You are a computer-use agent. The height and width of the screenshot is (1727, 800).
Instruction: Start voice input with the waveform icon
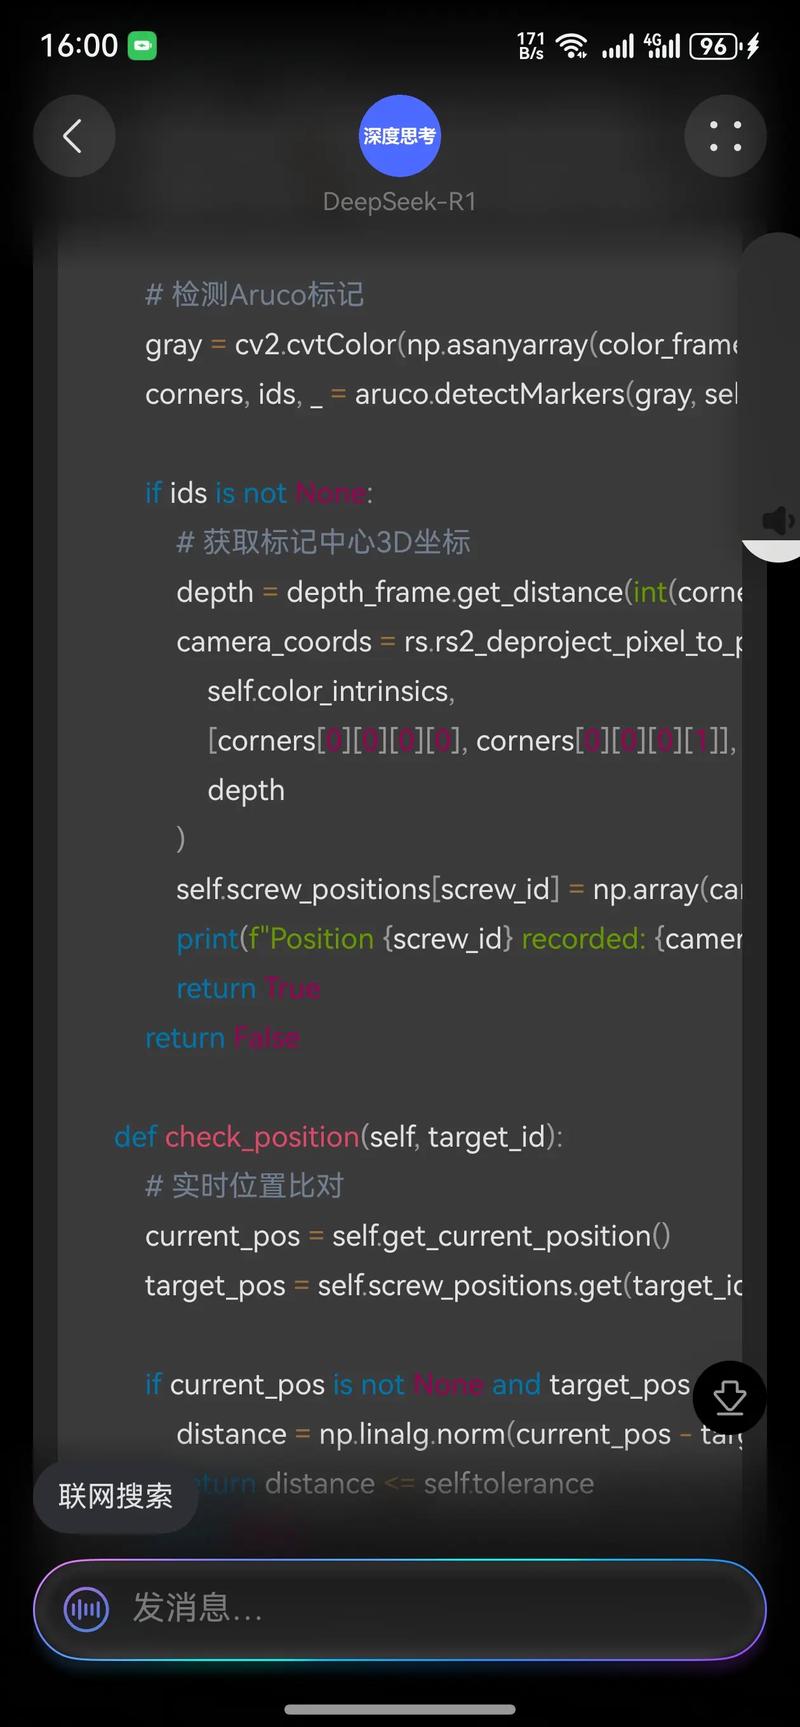(87, 1609)
